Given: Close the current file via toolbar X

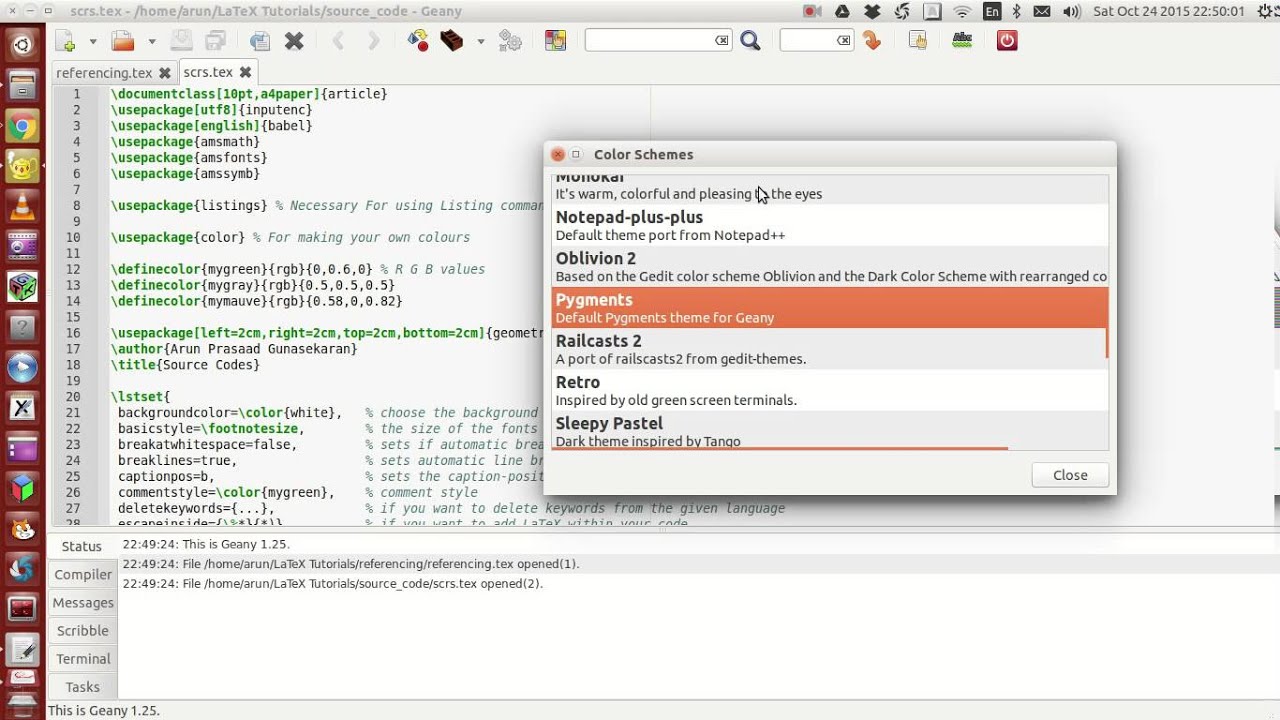Looking at the screenshot, I should point(294,41).
